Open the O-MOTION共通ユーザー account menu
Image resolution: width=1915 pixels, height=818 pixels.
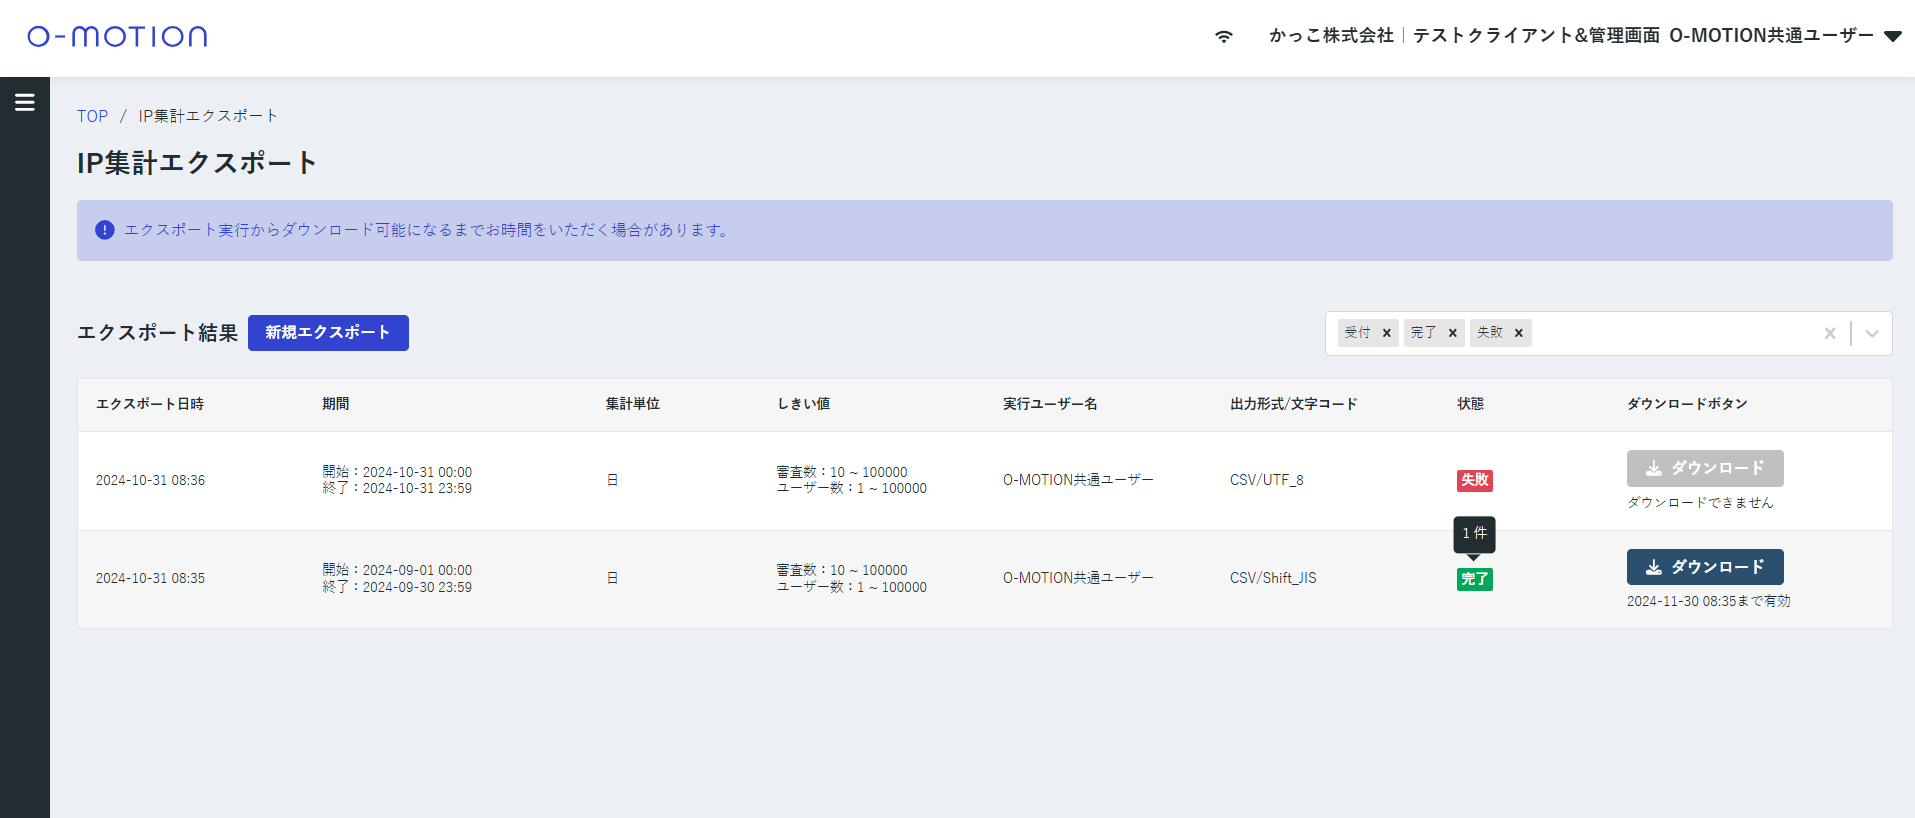pos(1770,36)
